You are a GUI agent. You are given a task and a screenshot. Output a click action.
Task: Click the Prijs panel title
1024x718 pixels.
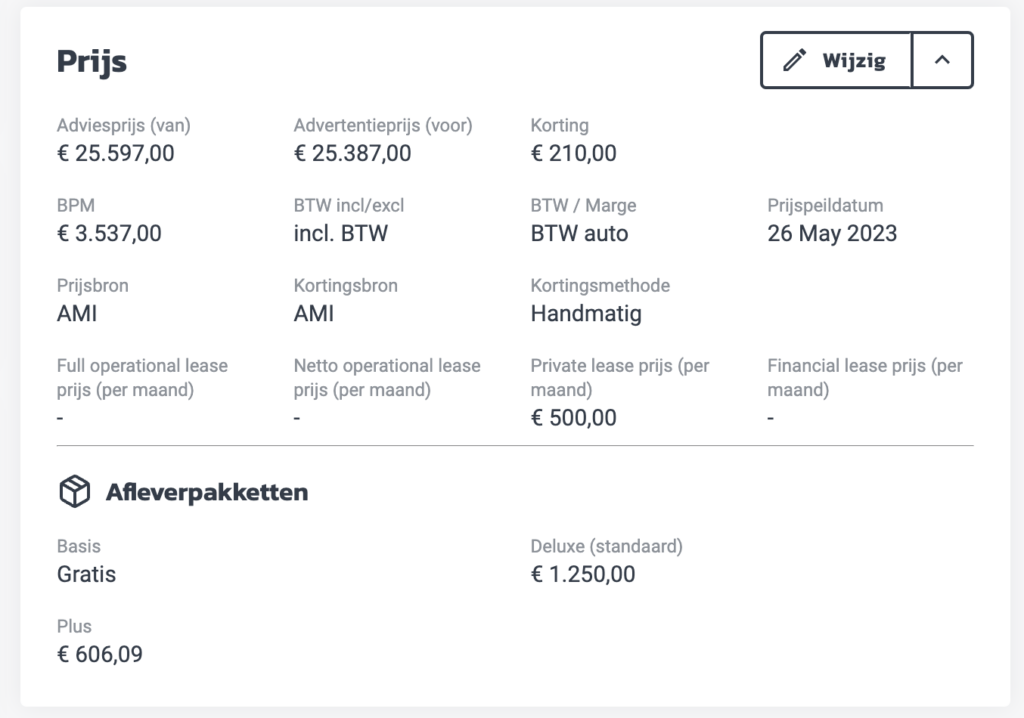(x=92, y=61)
